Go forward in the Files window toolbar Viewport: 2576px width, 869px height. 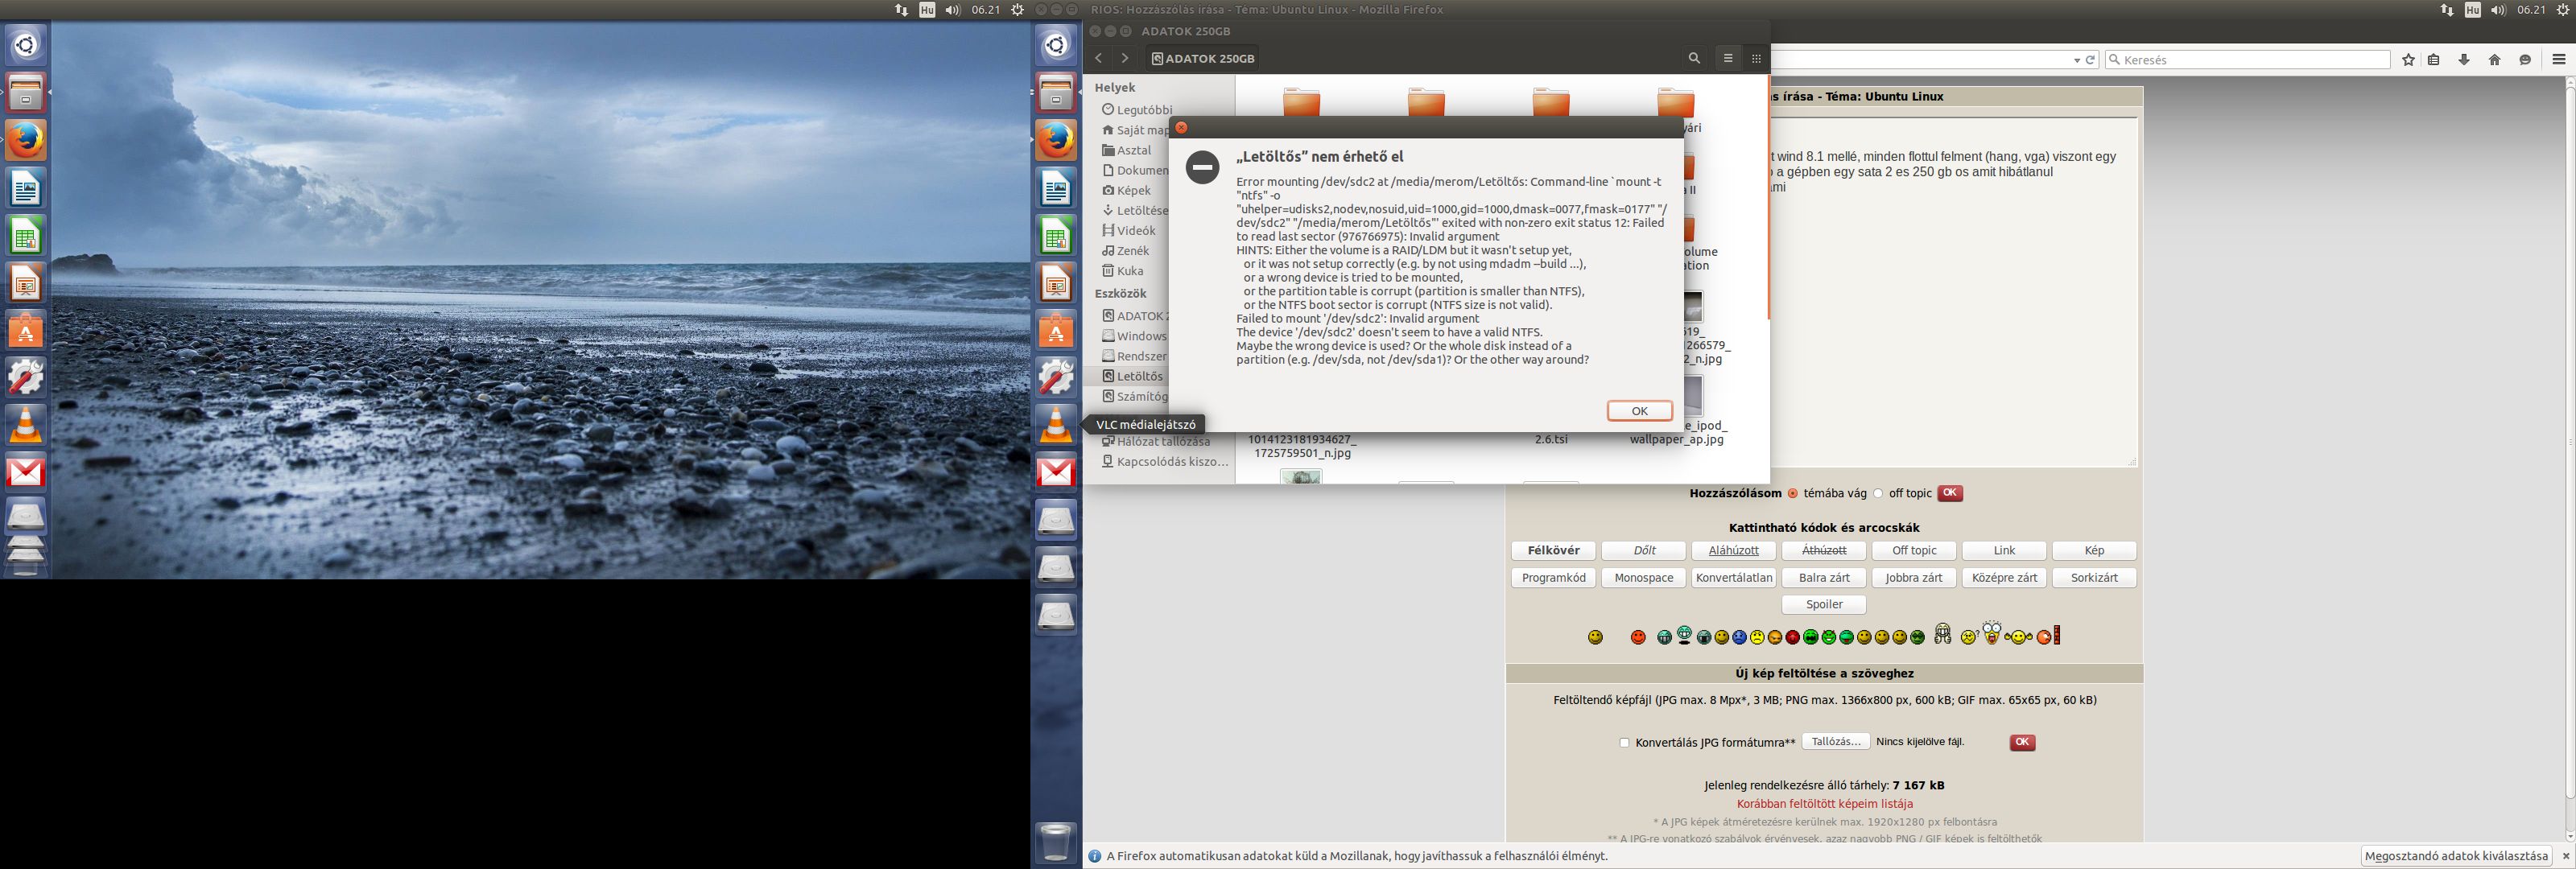tap(1125, 58)
